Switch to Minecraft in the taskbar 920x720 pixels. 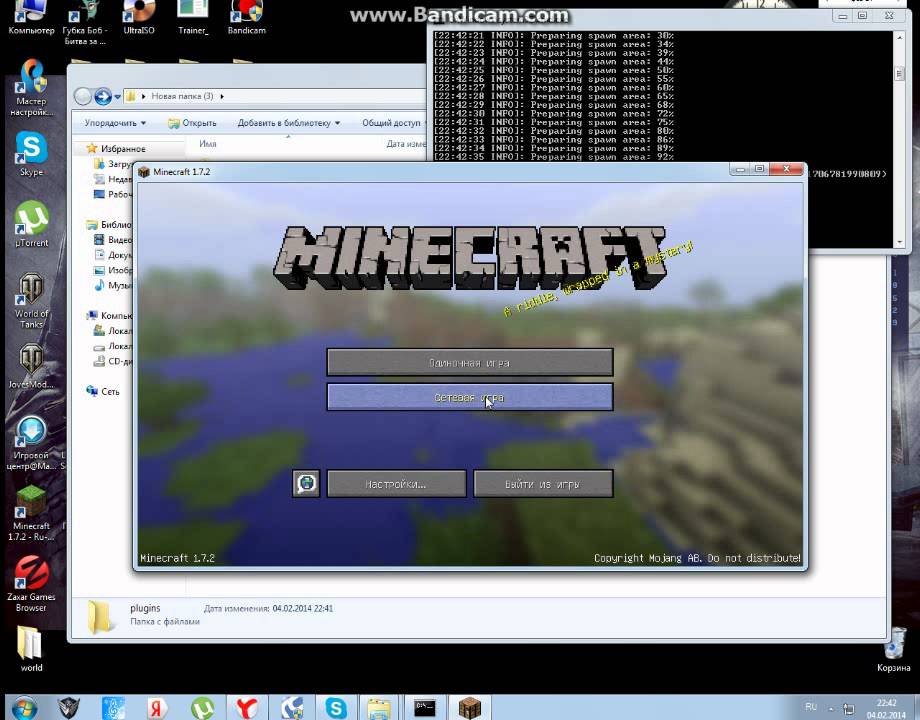coord(469,708)
